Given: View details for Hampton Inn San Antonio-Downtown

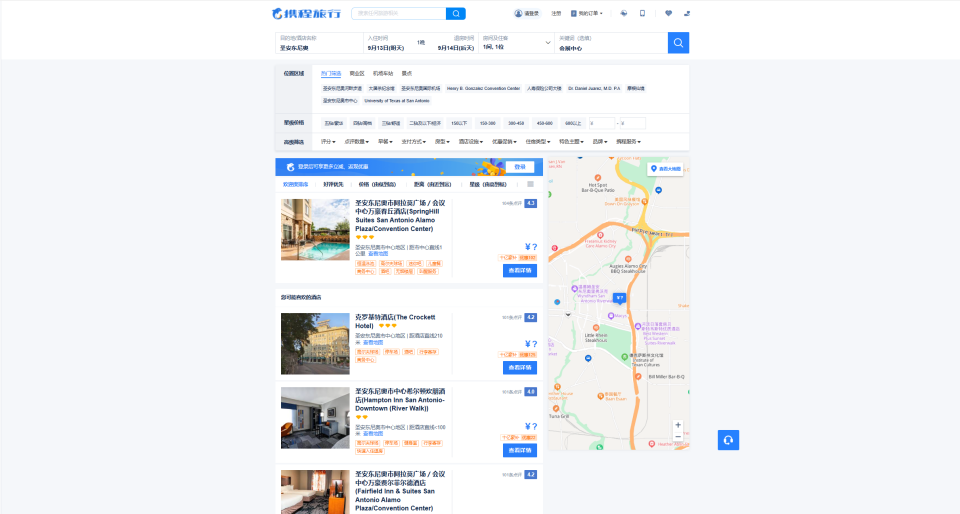Looking at the screenshot, I should click(x=520, y=450).
